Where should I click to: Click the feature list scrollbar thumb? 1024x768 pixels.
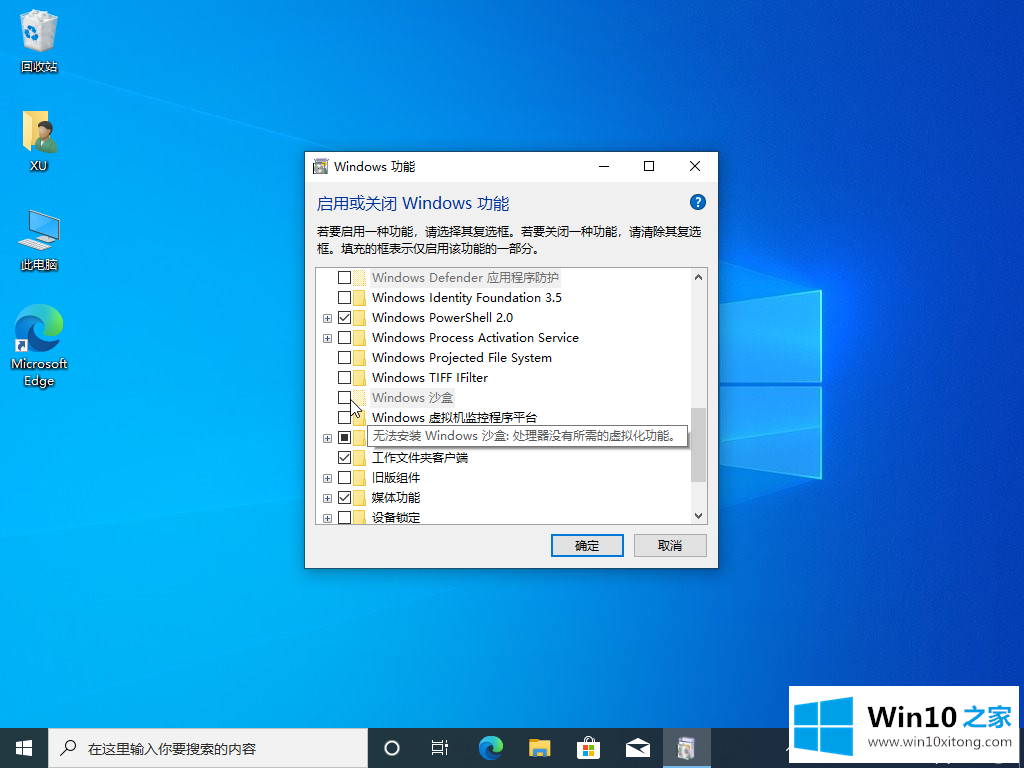click(699, 445)
